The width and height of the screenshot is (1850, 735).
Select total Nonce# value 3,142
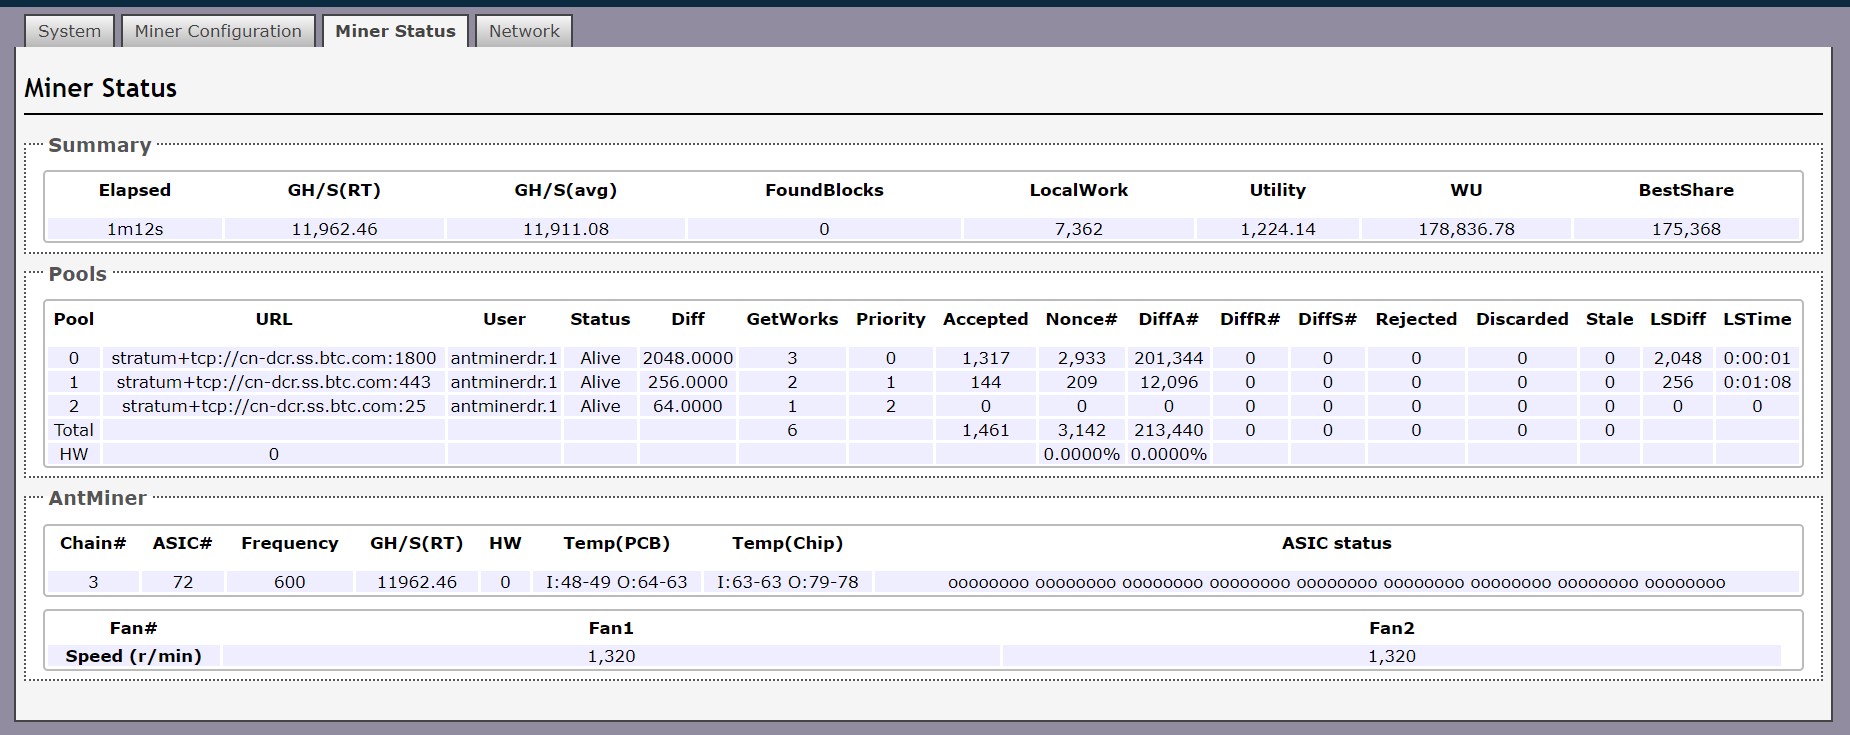(x=1081, y=430)
